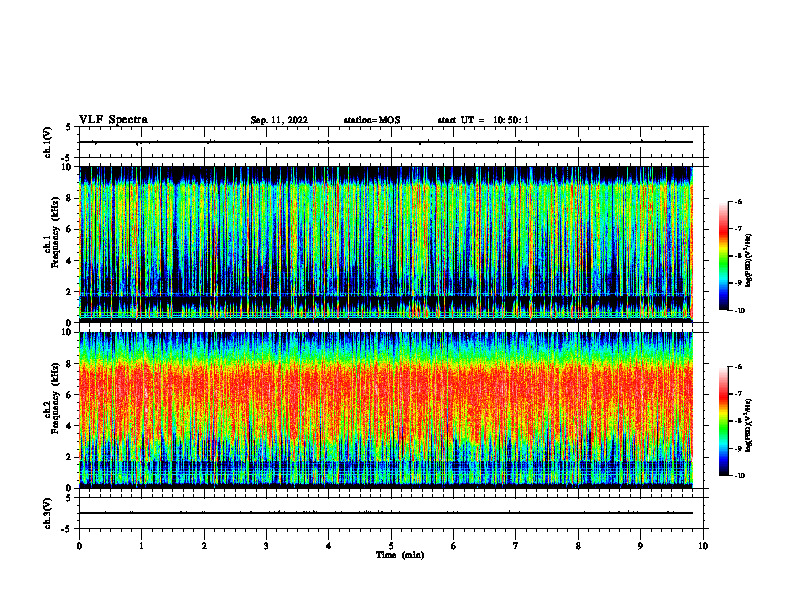The image size is (792, 612).
Task: Select the start UT 10:50:1 text
Action: tap(483, 120)
